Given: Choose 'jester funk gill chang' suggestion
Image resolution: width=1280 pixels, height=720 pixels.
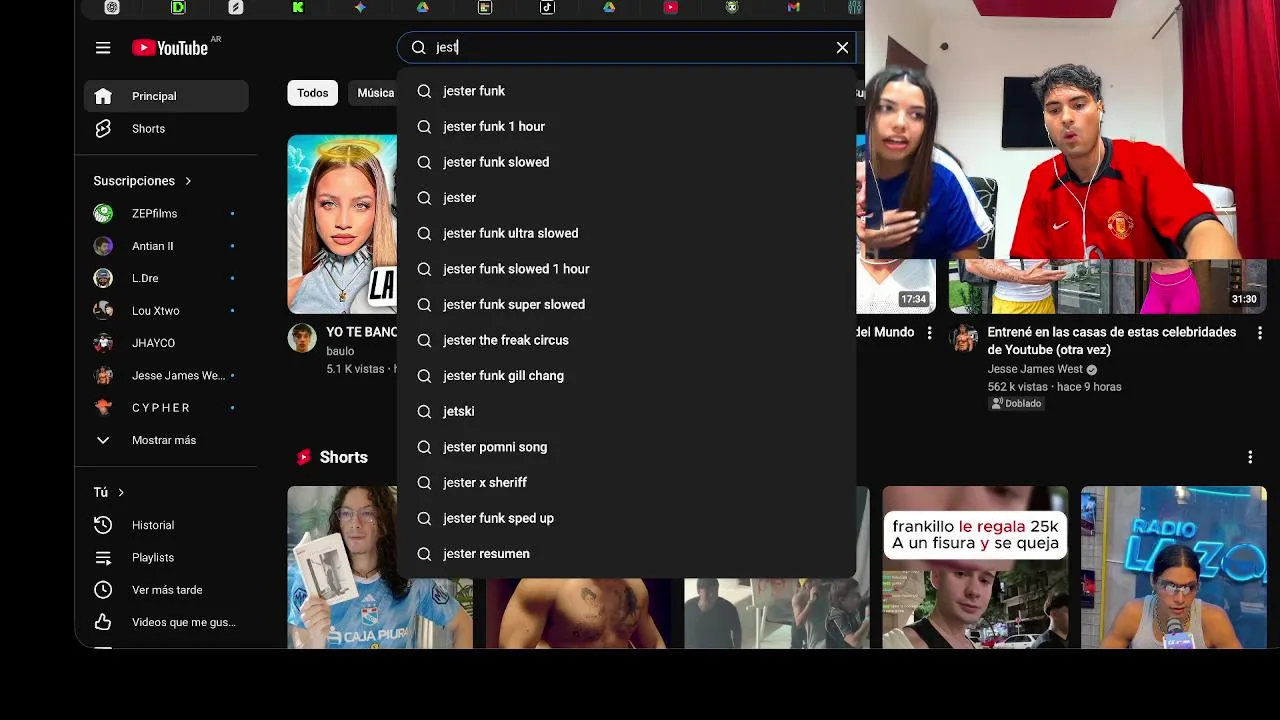Looking at the screenshot, I should [626, 376].
